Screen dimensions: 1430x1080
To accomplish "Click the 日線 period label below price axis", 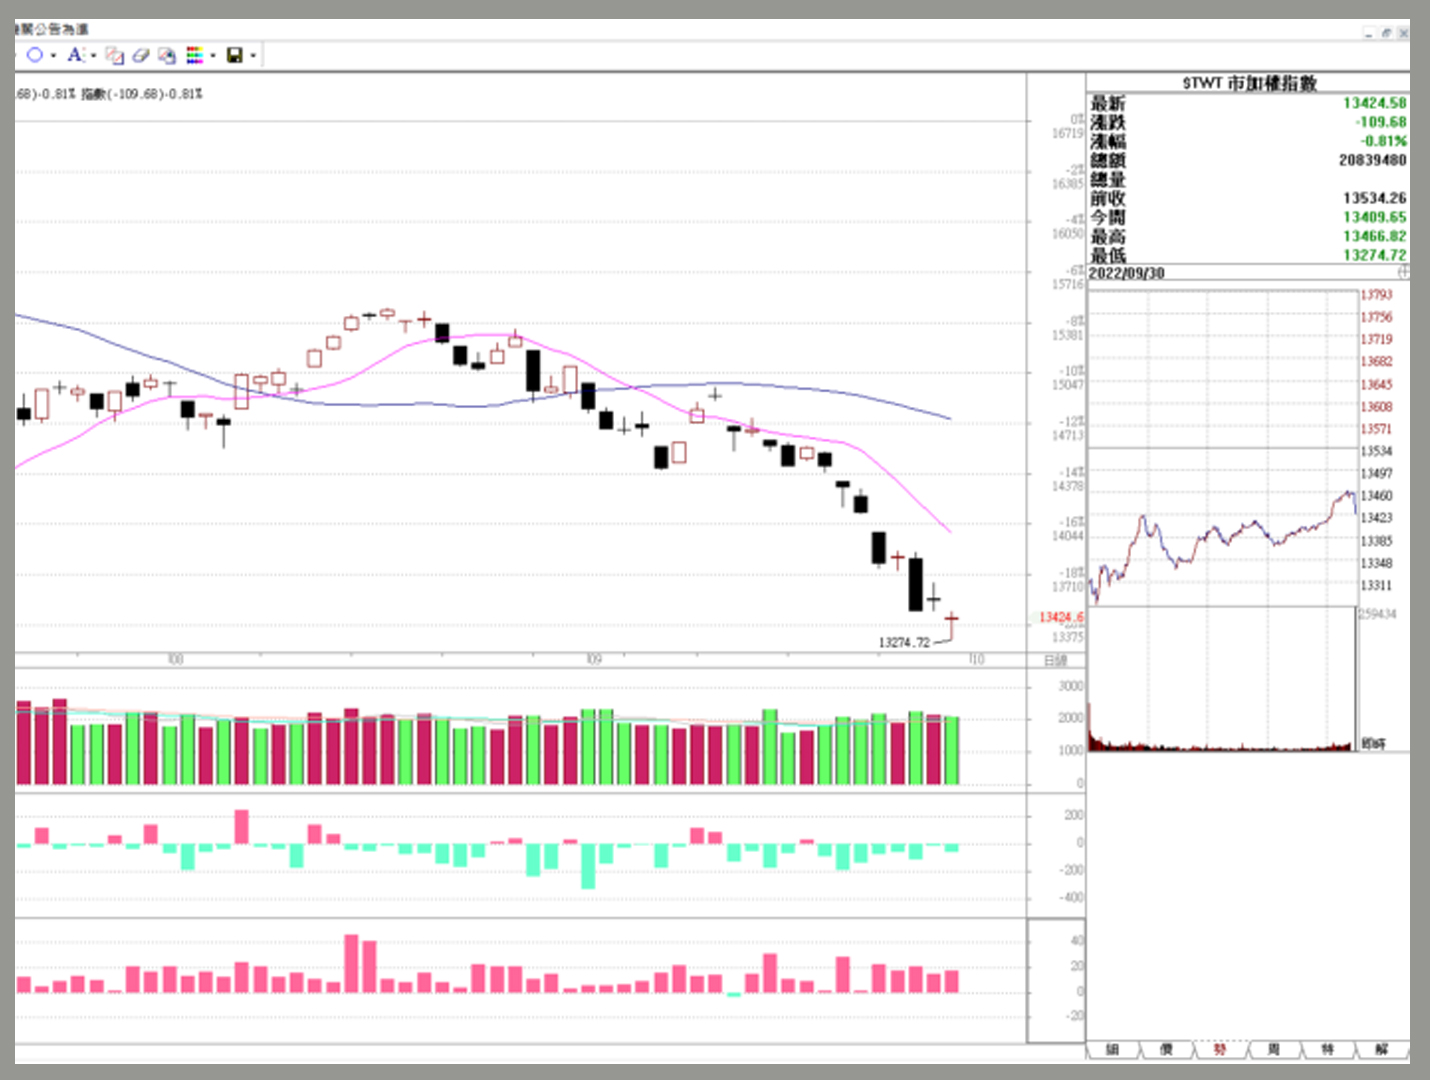I will (x=1055, y=660).
